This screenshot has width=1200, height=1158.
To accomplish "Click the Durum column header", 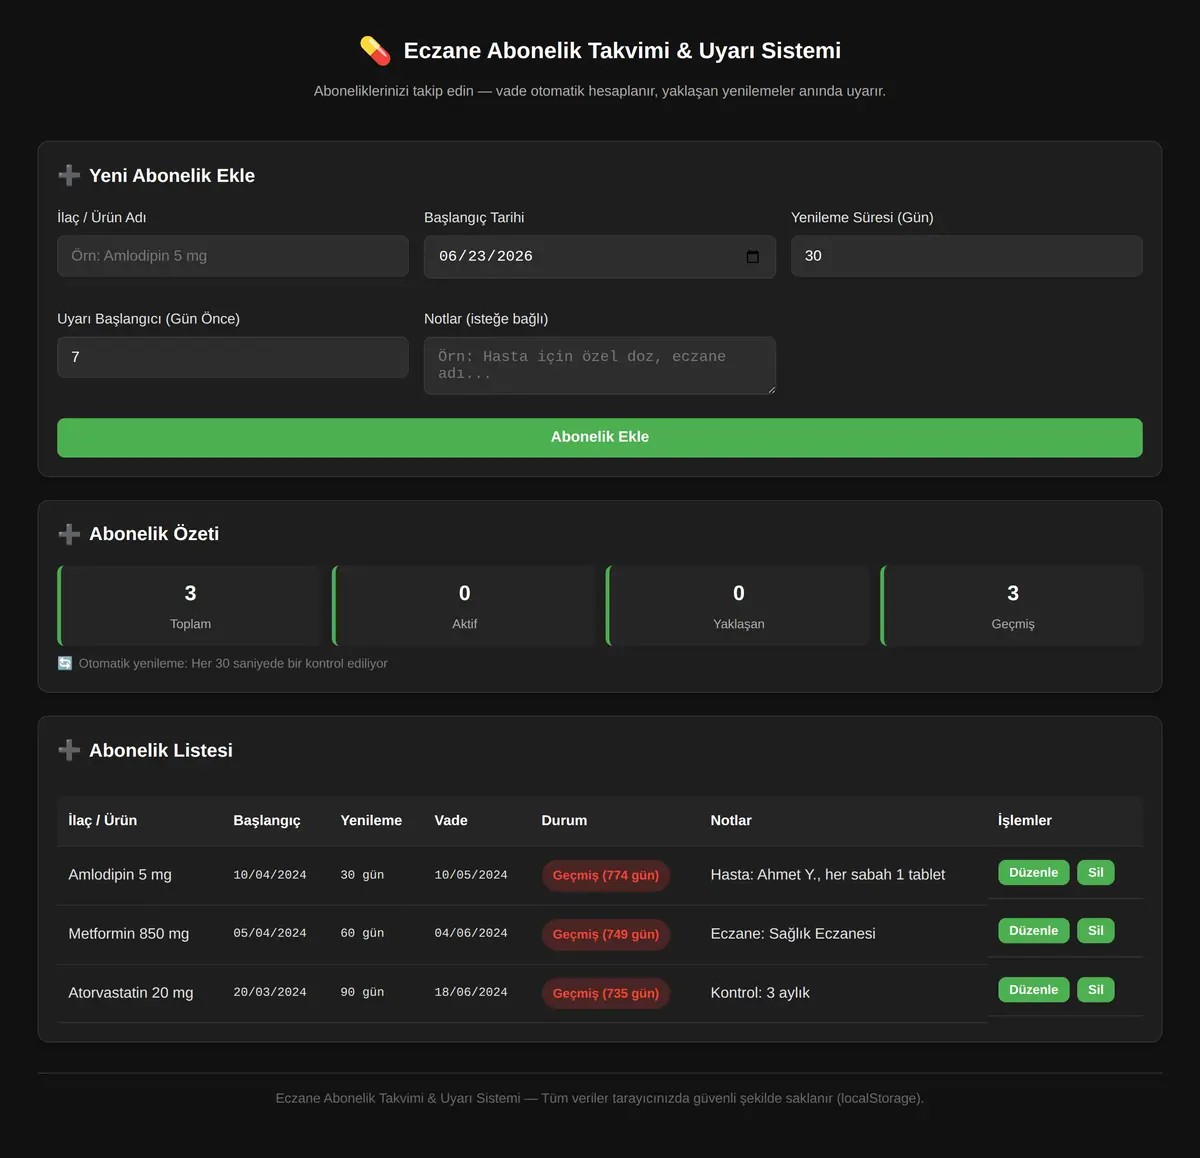I will pos(564,821).
